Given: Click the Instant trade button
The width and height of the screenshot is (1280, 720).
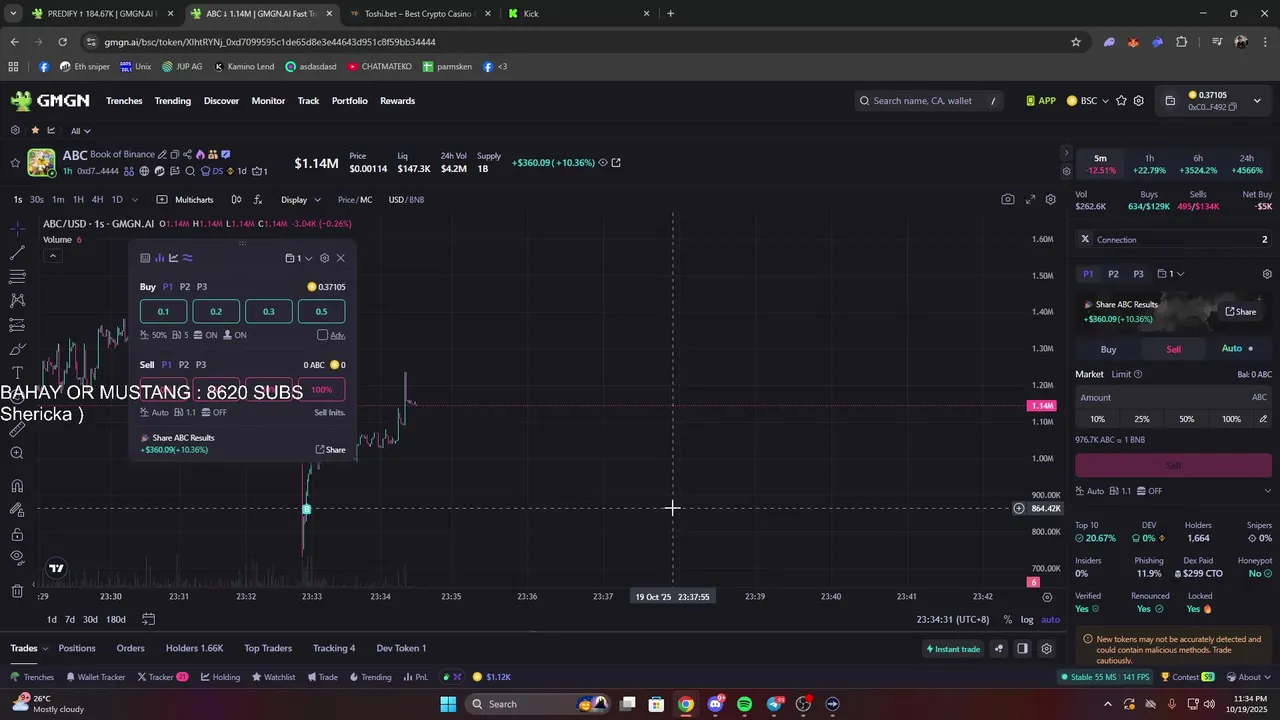Looking at the screenshot, I should (x=952, y=649).
